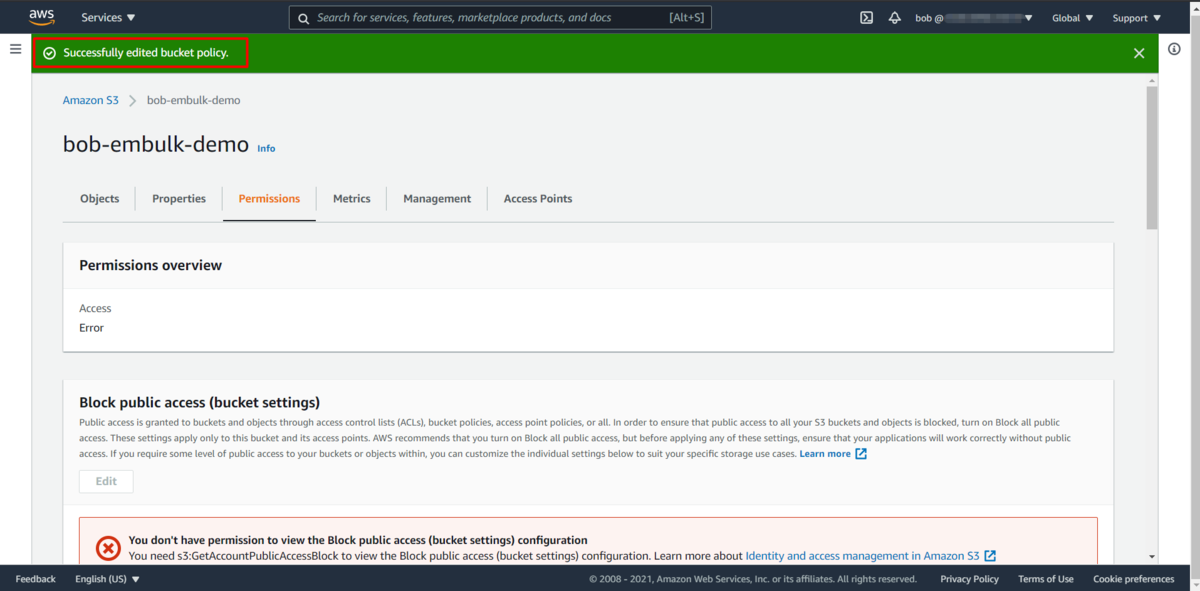The image size is (1200, 591).
Task: Open the Privacy Policy footer link
Action: click(969, 579)
